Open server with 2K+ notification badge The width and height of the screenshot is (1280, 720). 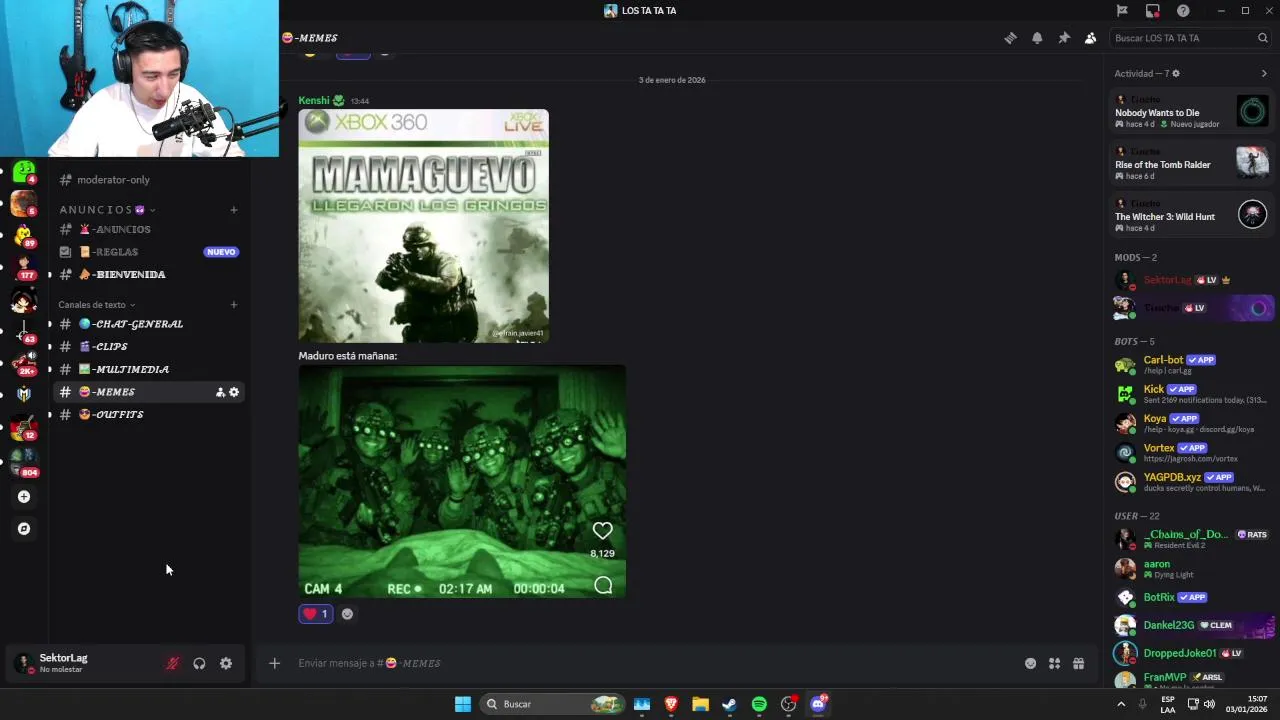tap(24, 364)
